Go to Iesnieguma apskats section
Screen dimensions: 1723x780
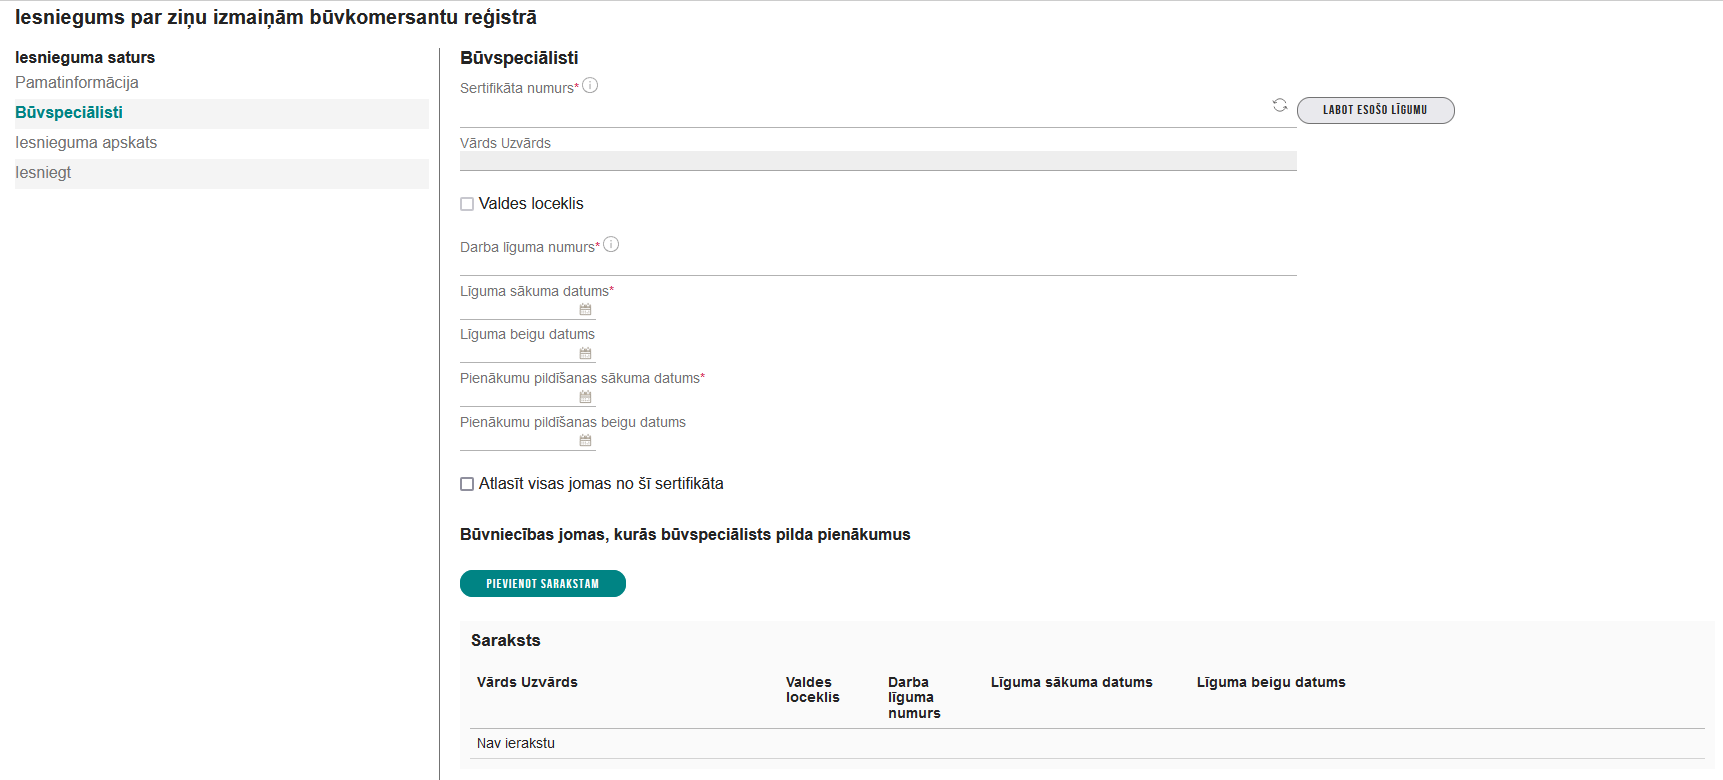click(x=86, y=143)
